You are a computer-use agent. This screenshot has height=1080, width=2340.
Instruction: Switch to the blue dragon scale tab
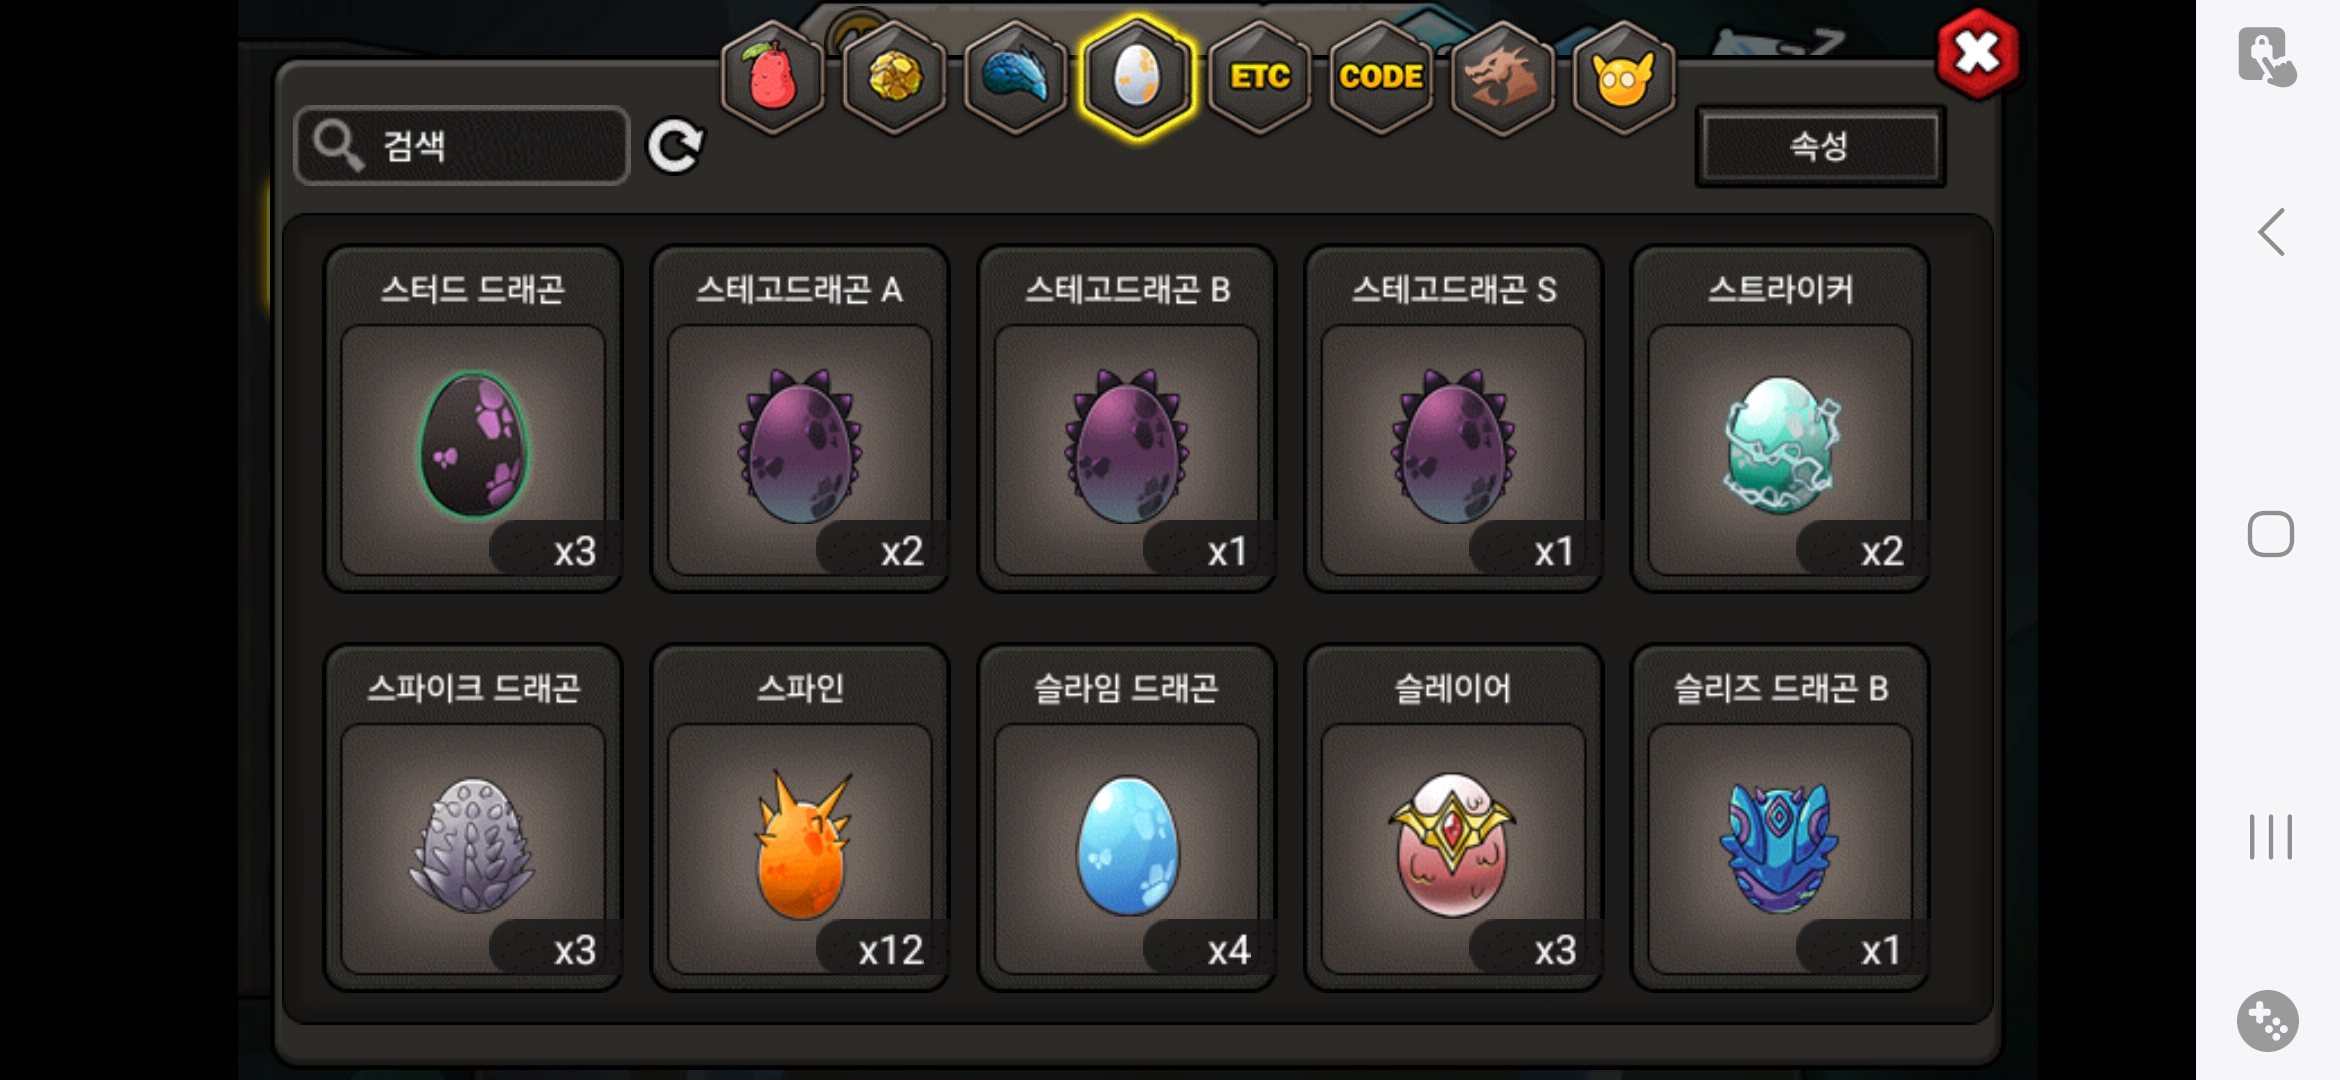click(x=1015, y=78)
